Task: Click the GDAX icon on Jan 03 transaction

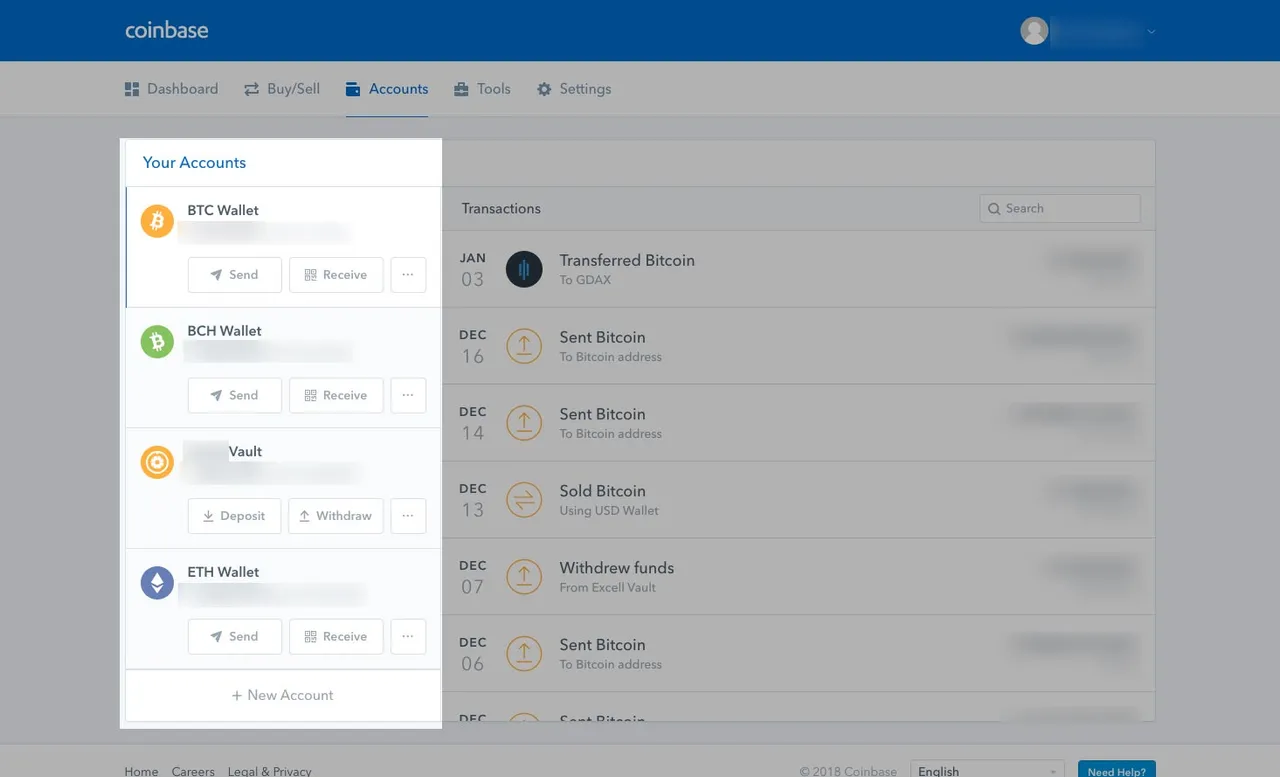Action: (x=524, y=269)
